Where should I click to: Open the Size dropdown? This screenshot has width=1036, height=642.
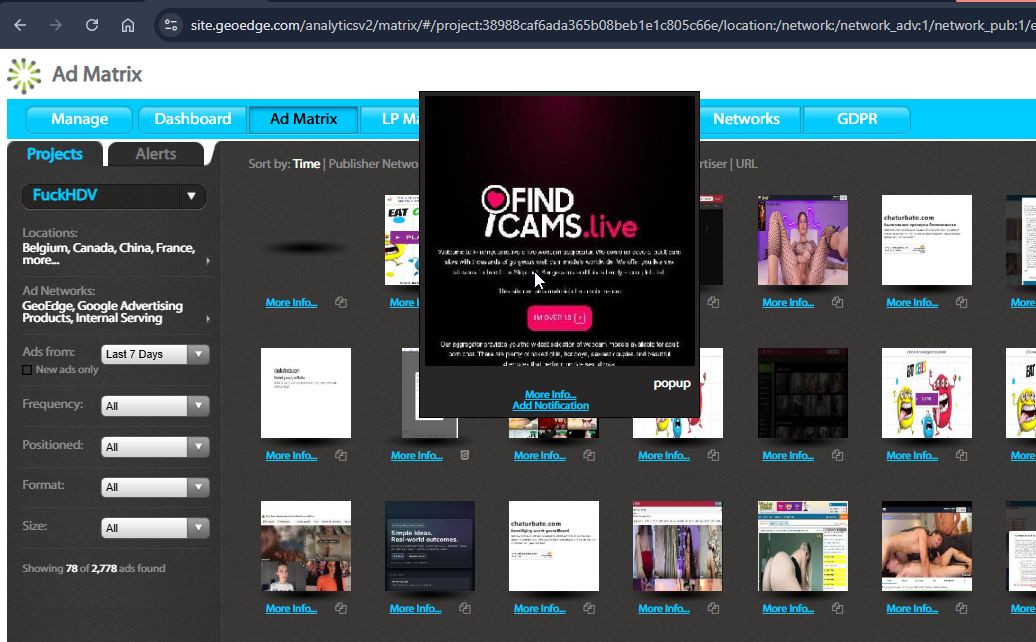point(155,528)
